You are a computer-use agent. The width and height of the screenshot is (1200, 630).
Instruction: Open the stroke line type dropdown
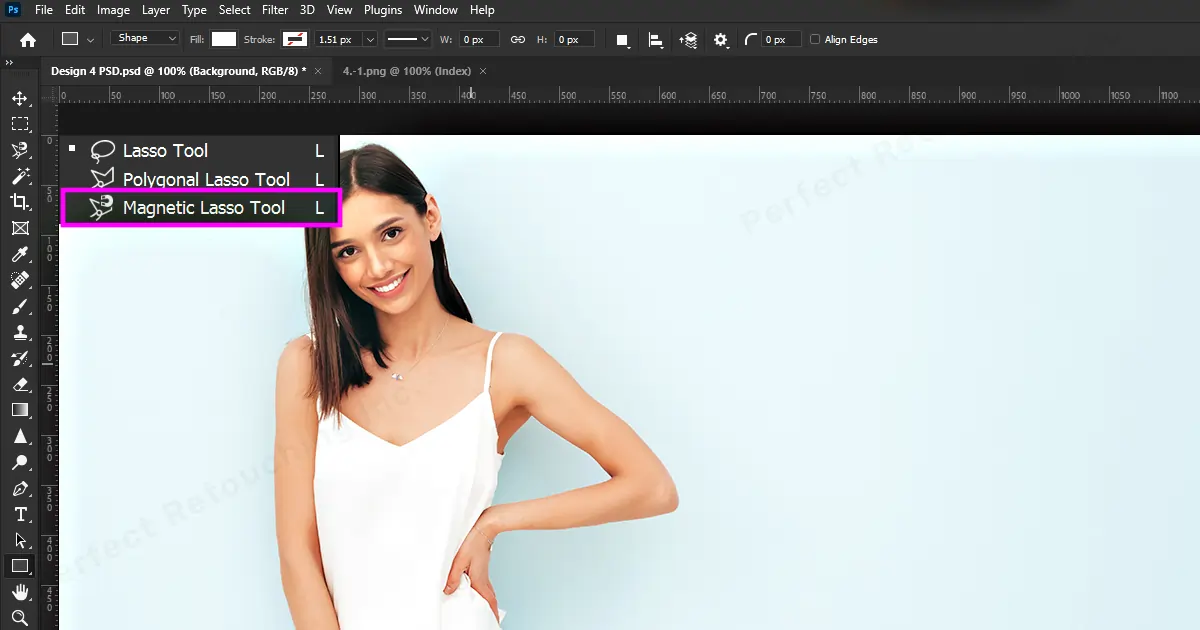tap(408, 40)
